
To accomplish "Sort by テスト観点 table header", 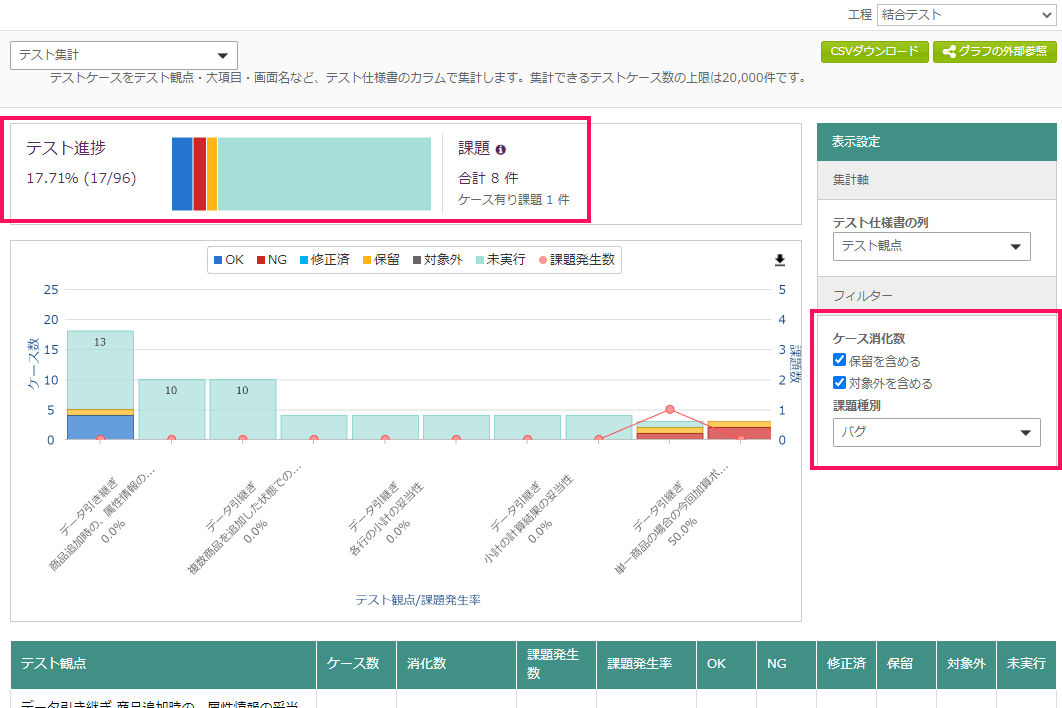I will click(x=163, y=664).
